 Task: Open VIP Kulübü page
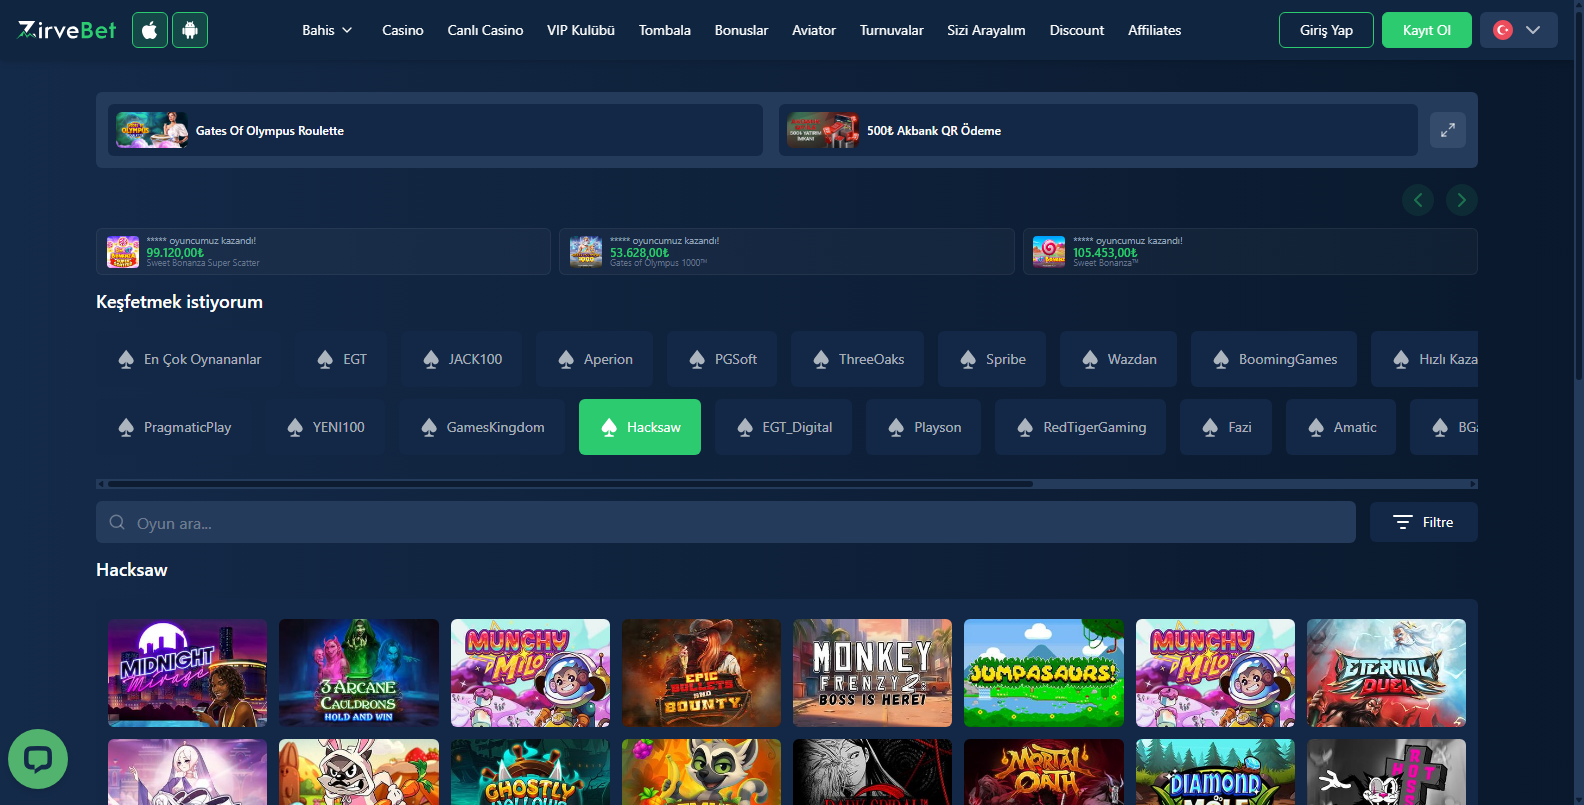click(581, 30)
